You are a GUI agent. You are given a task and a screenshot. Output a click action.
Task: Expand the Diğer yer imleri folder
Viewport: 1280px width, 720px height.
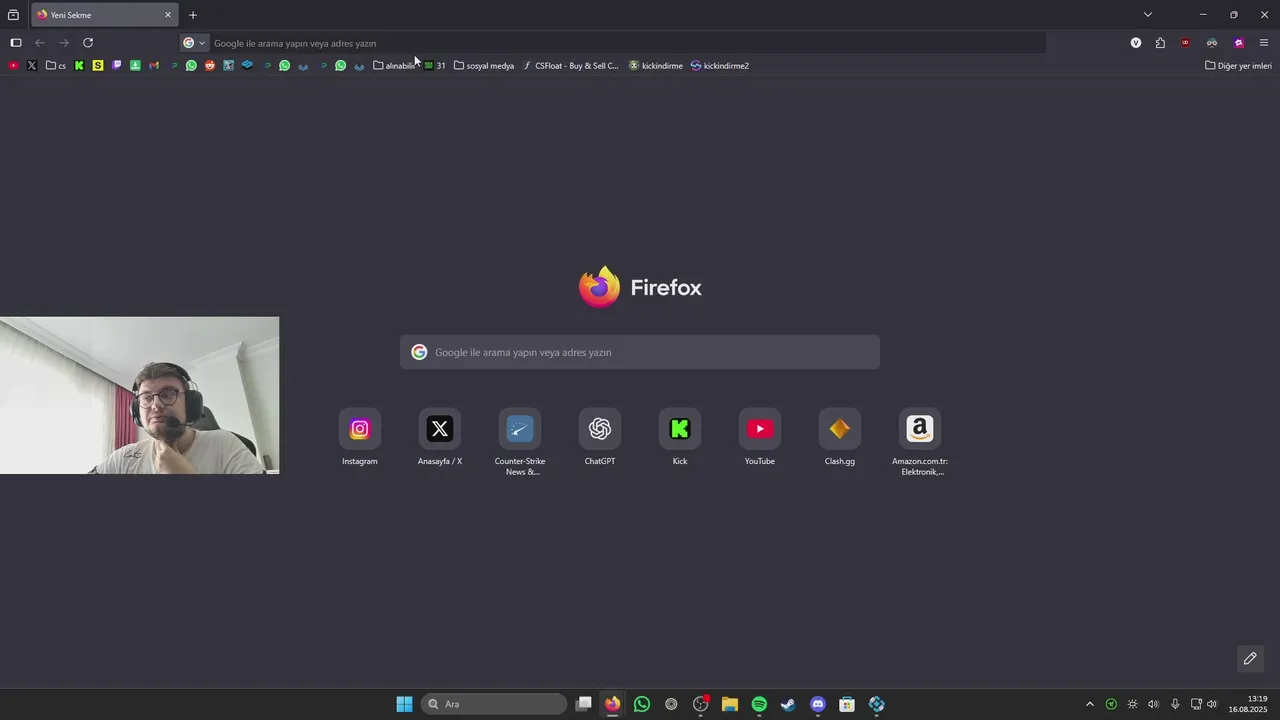coord(1238,66)
